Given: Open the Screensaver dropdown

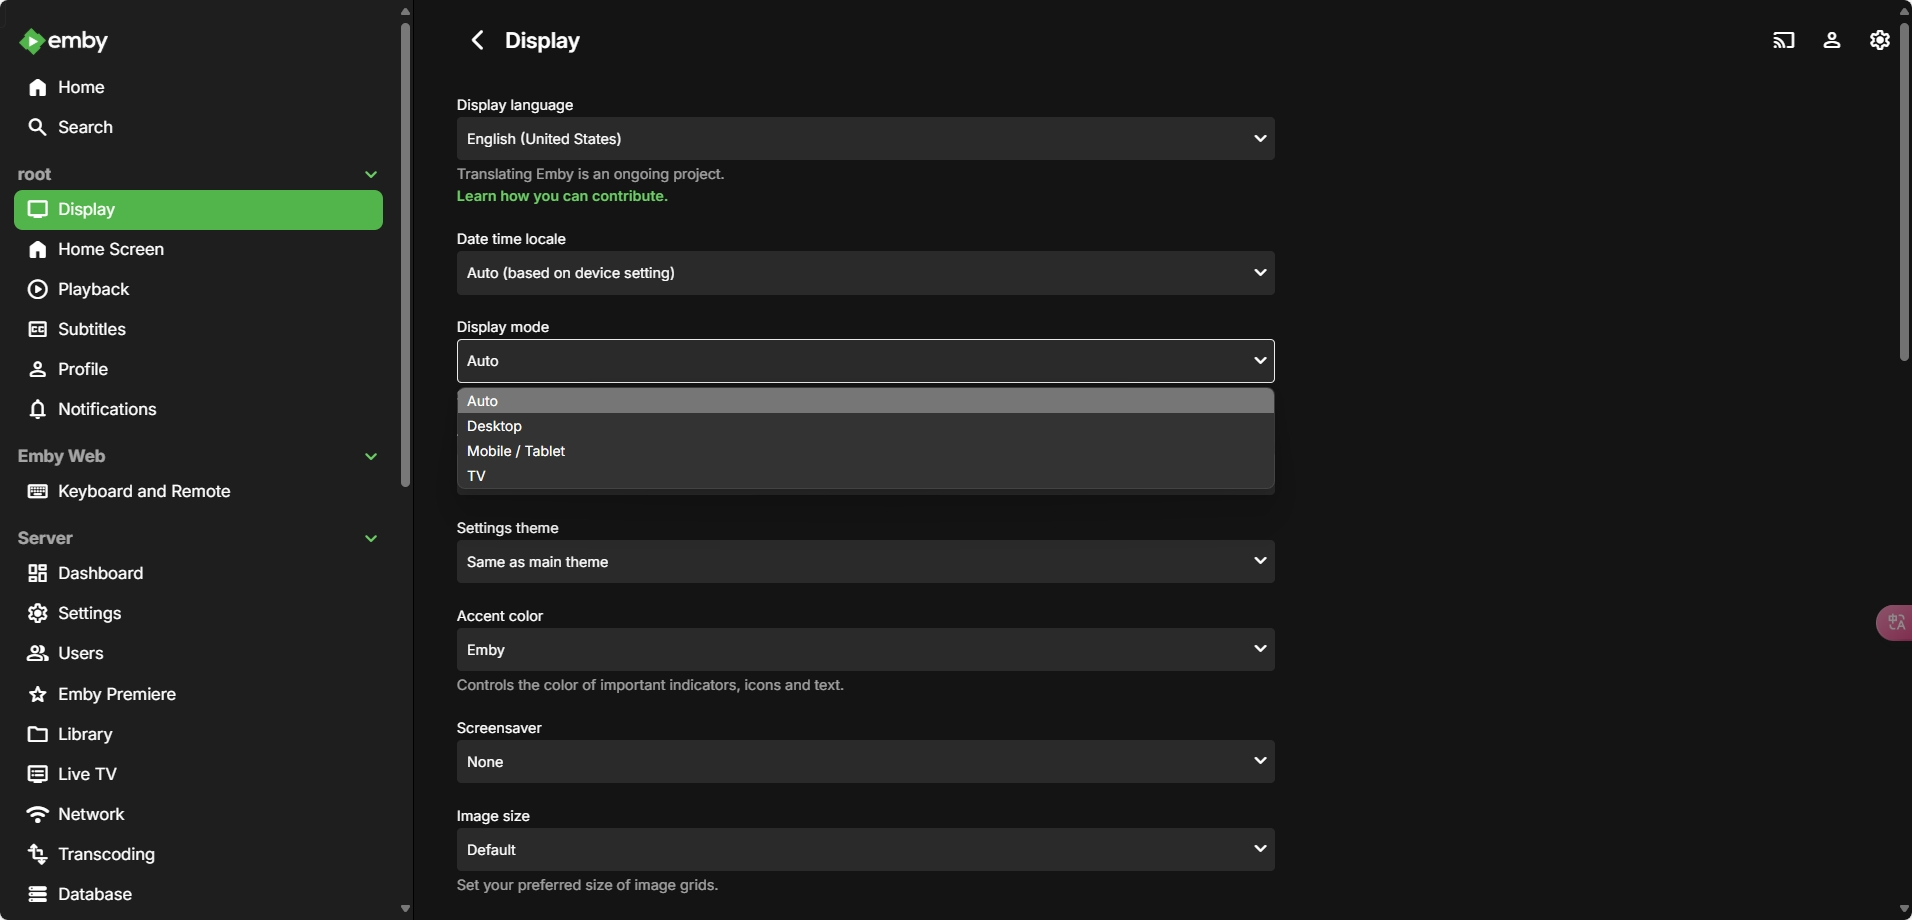Looking at the screenshot, I should (x=866, y=762).
